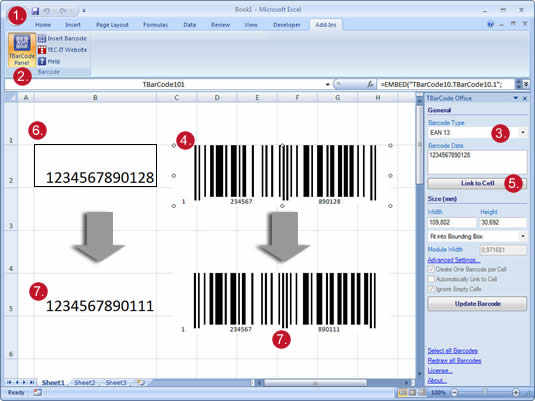Click the Barcode Data text field

pyautogui.click(x=477, y=162)
